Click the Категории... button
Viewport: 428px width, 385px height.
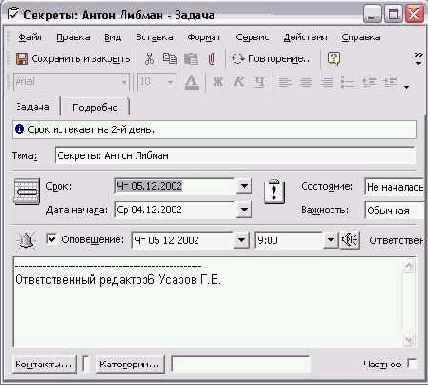coord(129,364)
